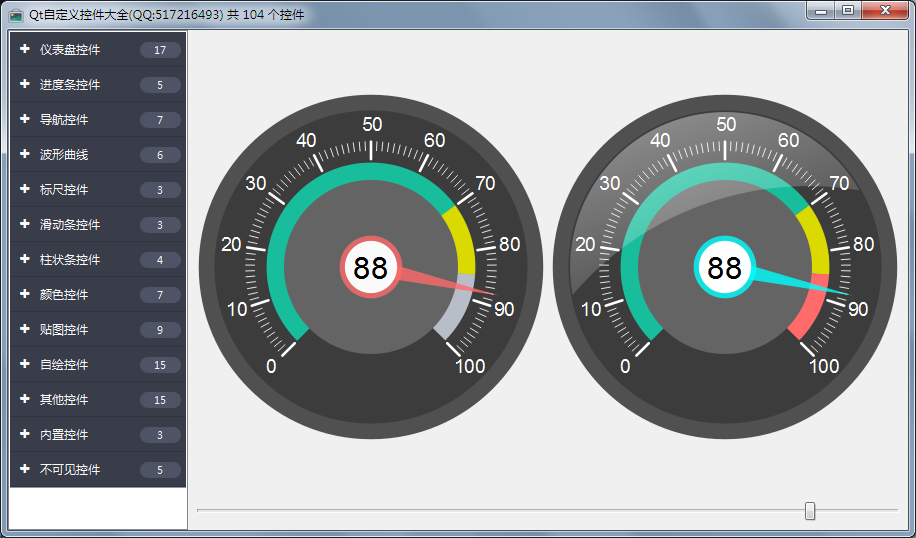
Task: Click the right gauge's cyan center value 88
Action: tap(724, 268)
